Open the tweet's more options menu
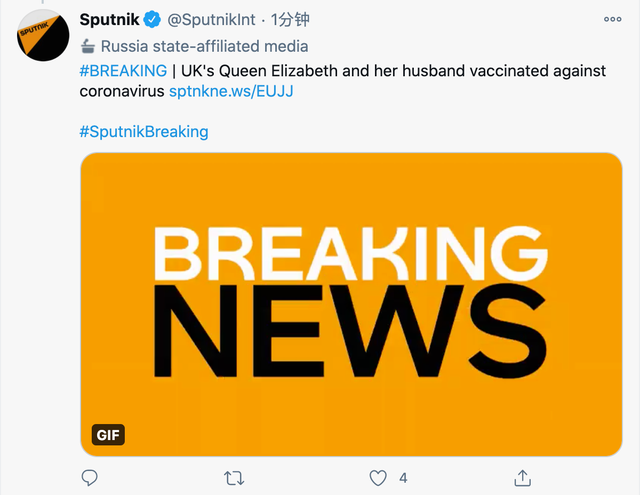640x495 pixels. (x=611, y=19)
